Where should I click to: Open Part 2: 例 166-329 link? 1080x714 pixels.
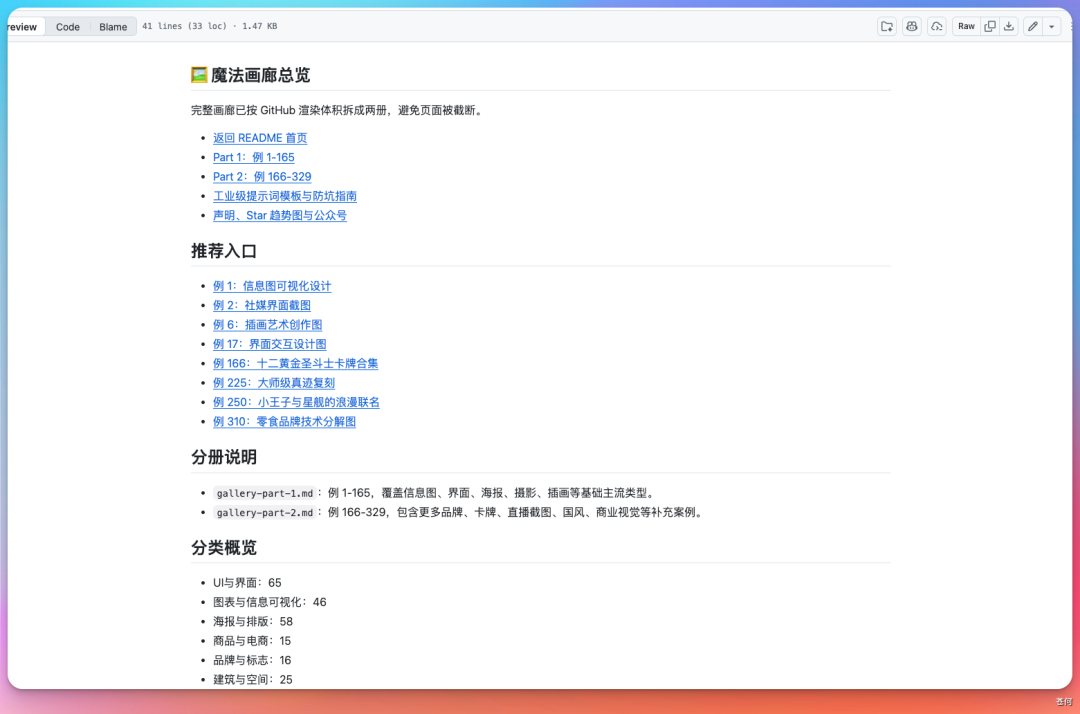click(x=262, y=176)
